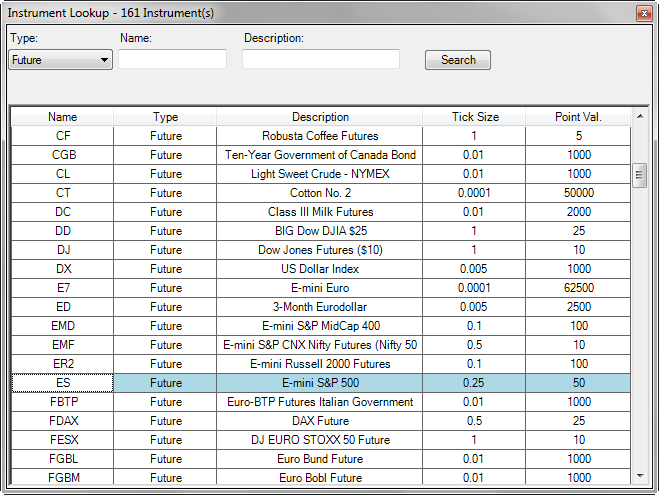Select the DC instrument name cell
Viewport: 659px width, 495px height.
coord(63,212)
